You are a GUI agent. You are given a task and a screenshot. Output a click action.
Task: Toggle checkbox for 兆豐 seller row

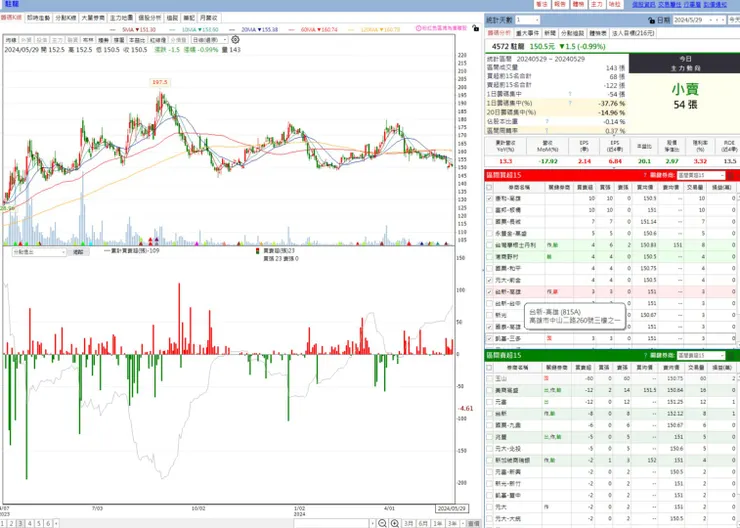(489, 437)
